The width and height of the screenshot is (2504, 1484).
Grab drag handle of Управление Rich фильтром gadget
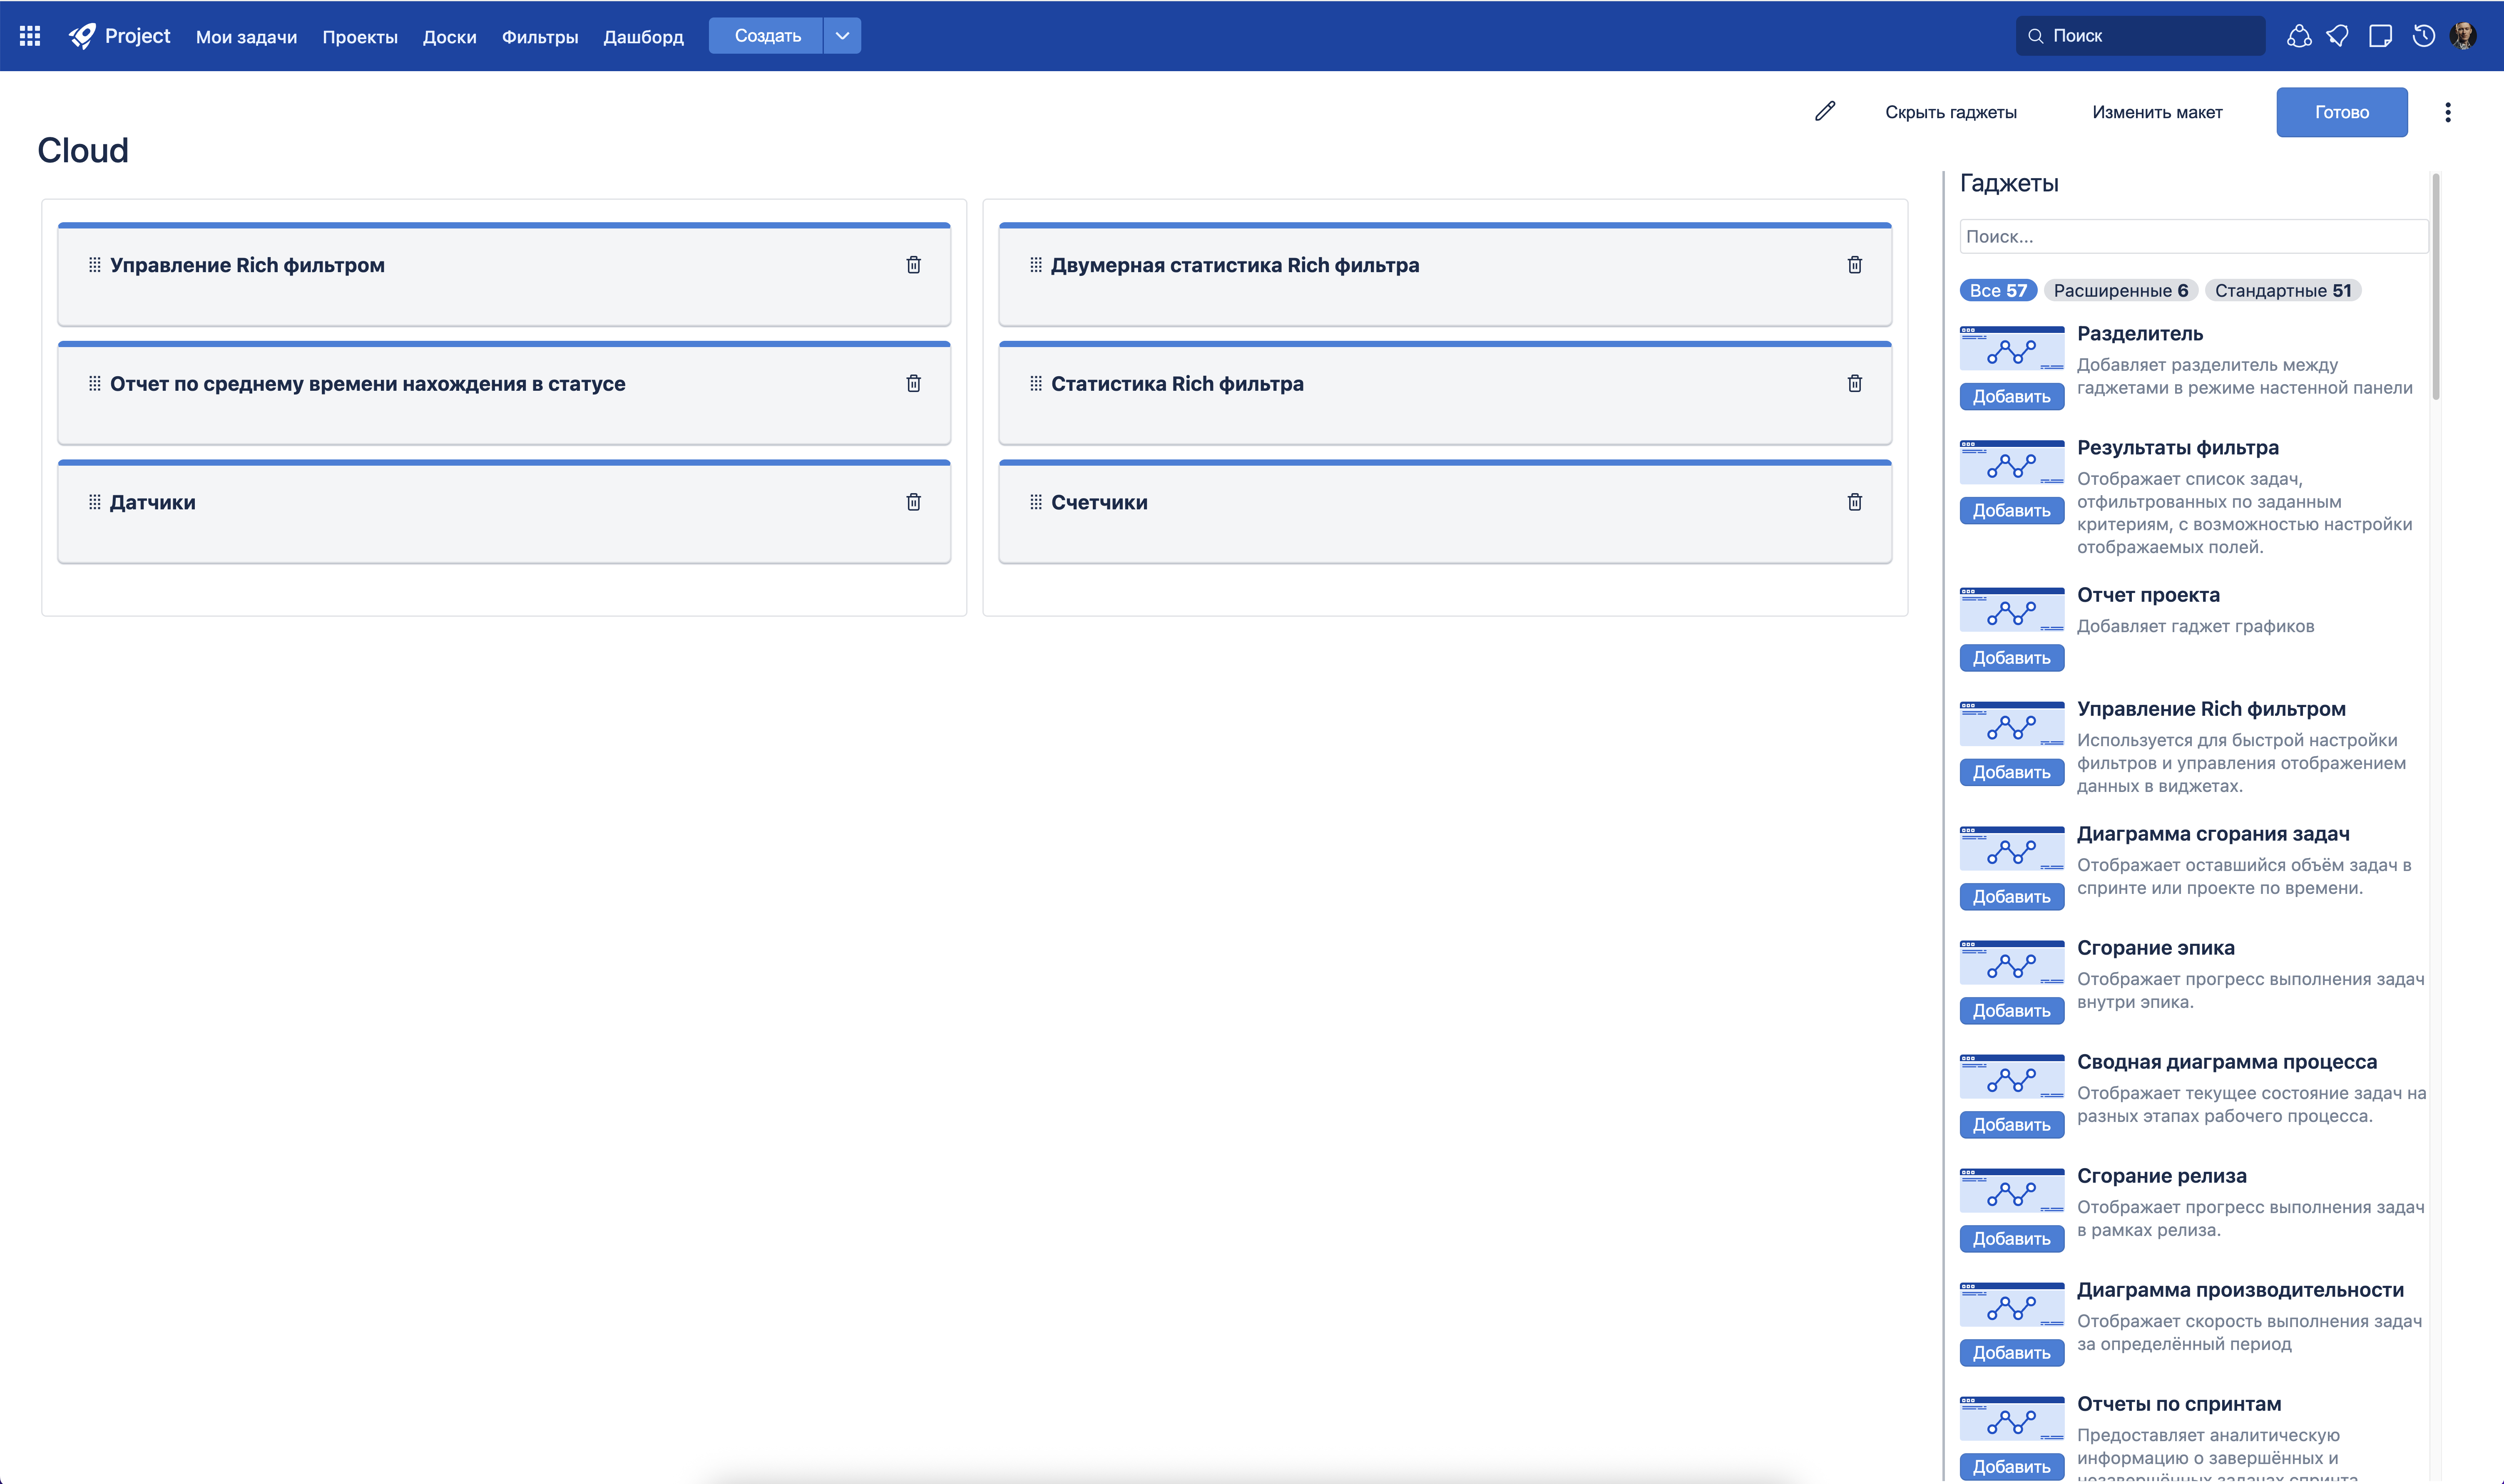pyautogui.click(x=95, y=265)
